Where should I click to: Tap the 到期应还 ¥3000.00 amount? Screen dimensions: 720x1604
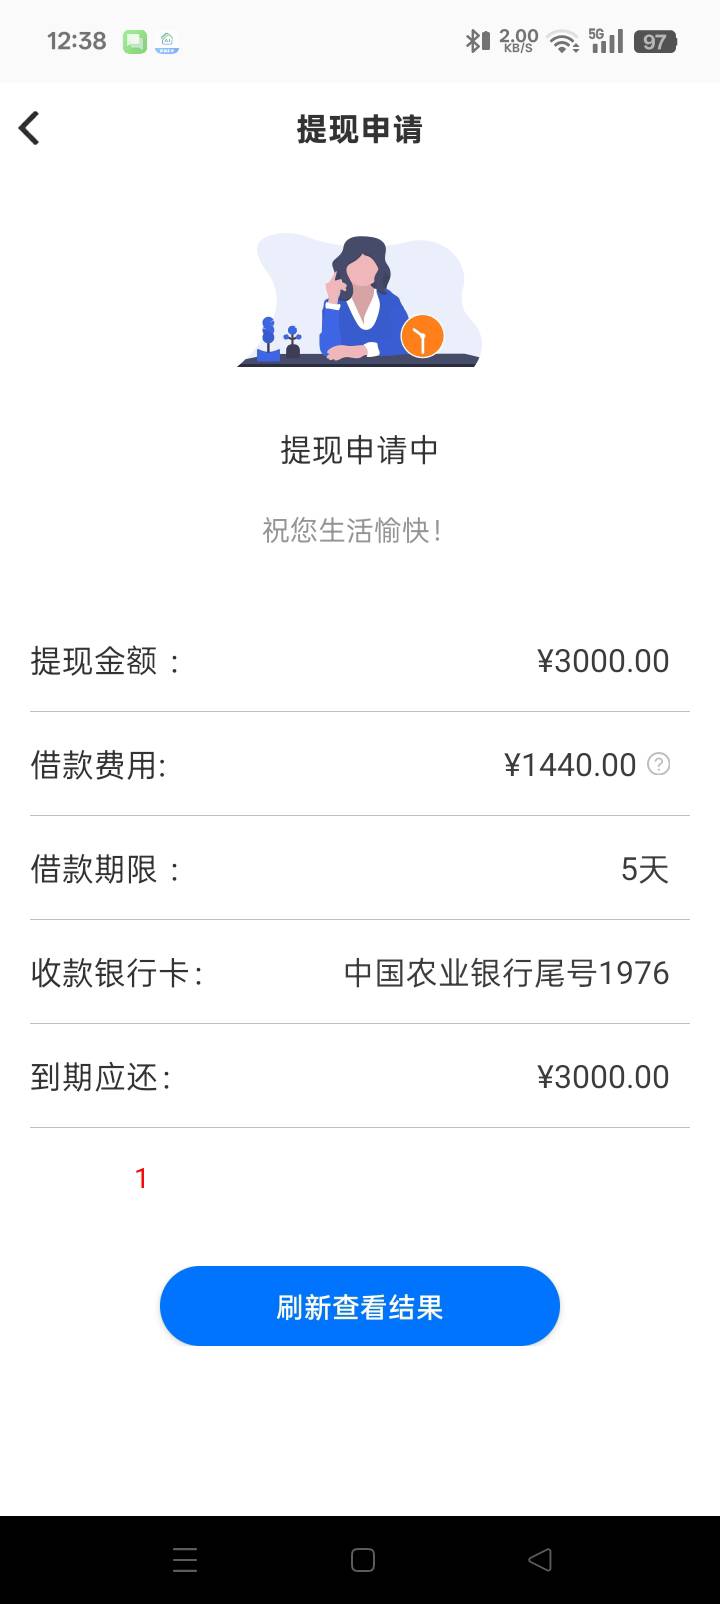coord(603,1077)
